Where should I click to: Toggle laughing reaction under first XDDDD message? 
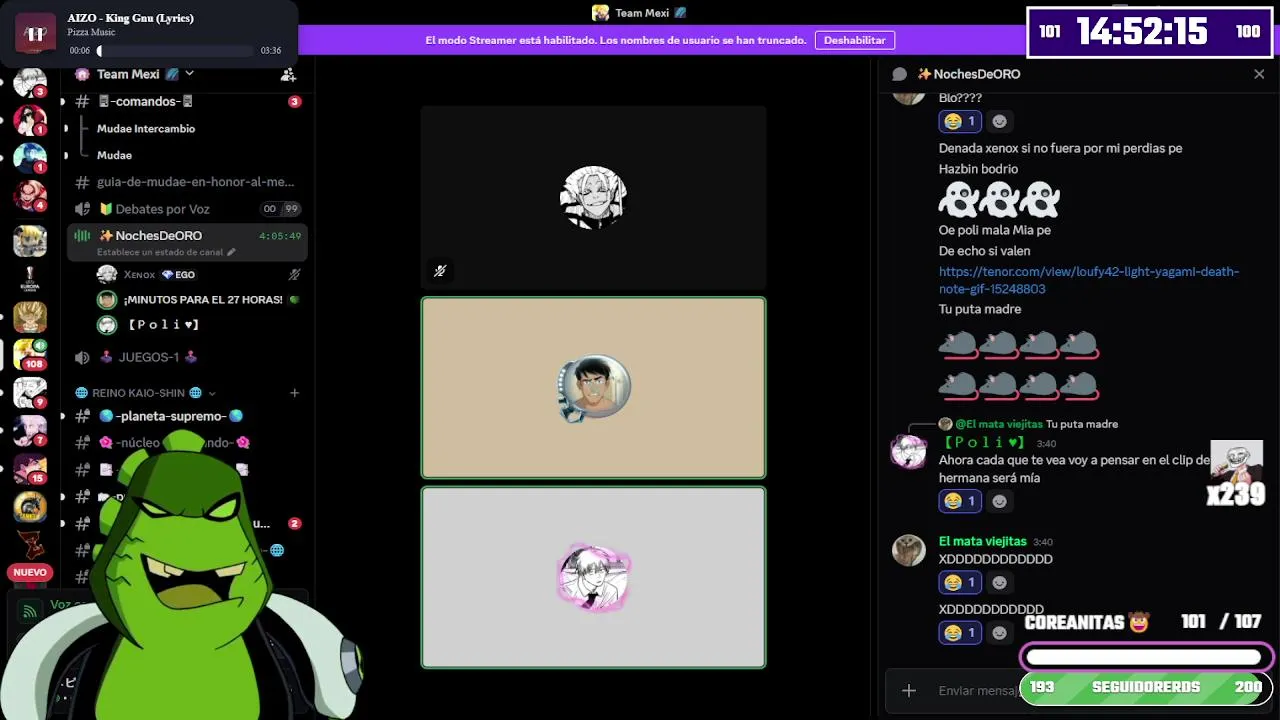(960, 582)
